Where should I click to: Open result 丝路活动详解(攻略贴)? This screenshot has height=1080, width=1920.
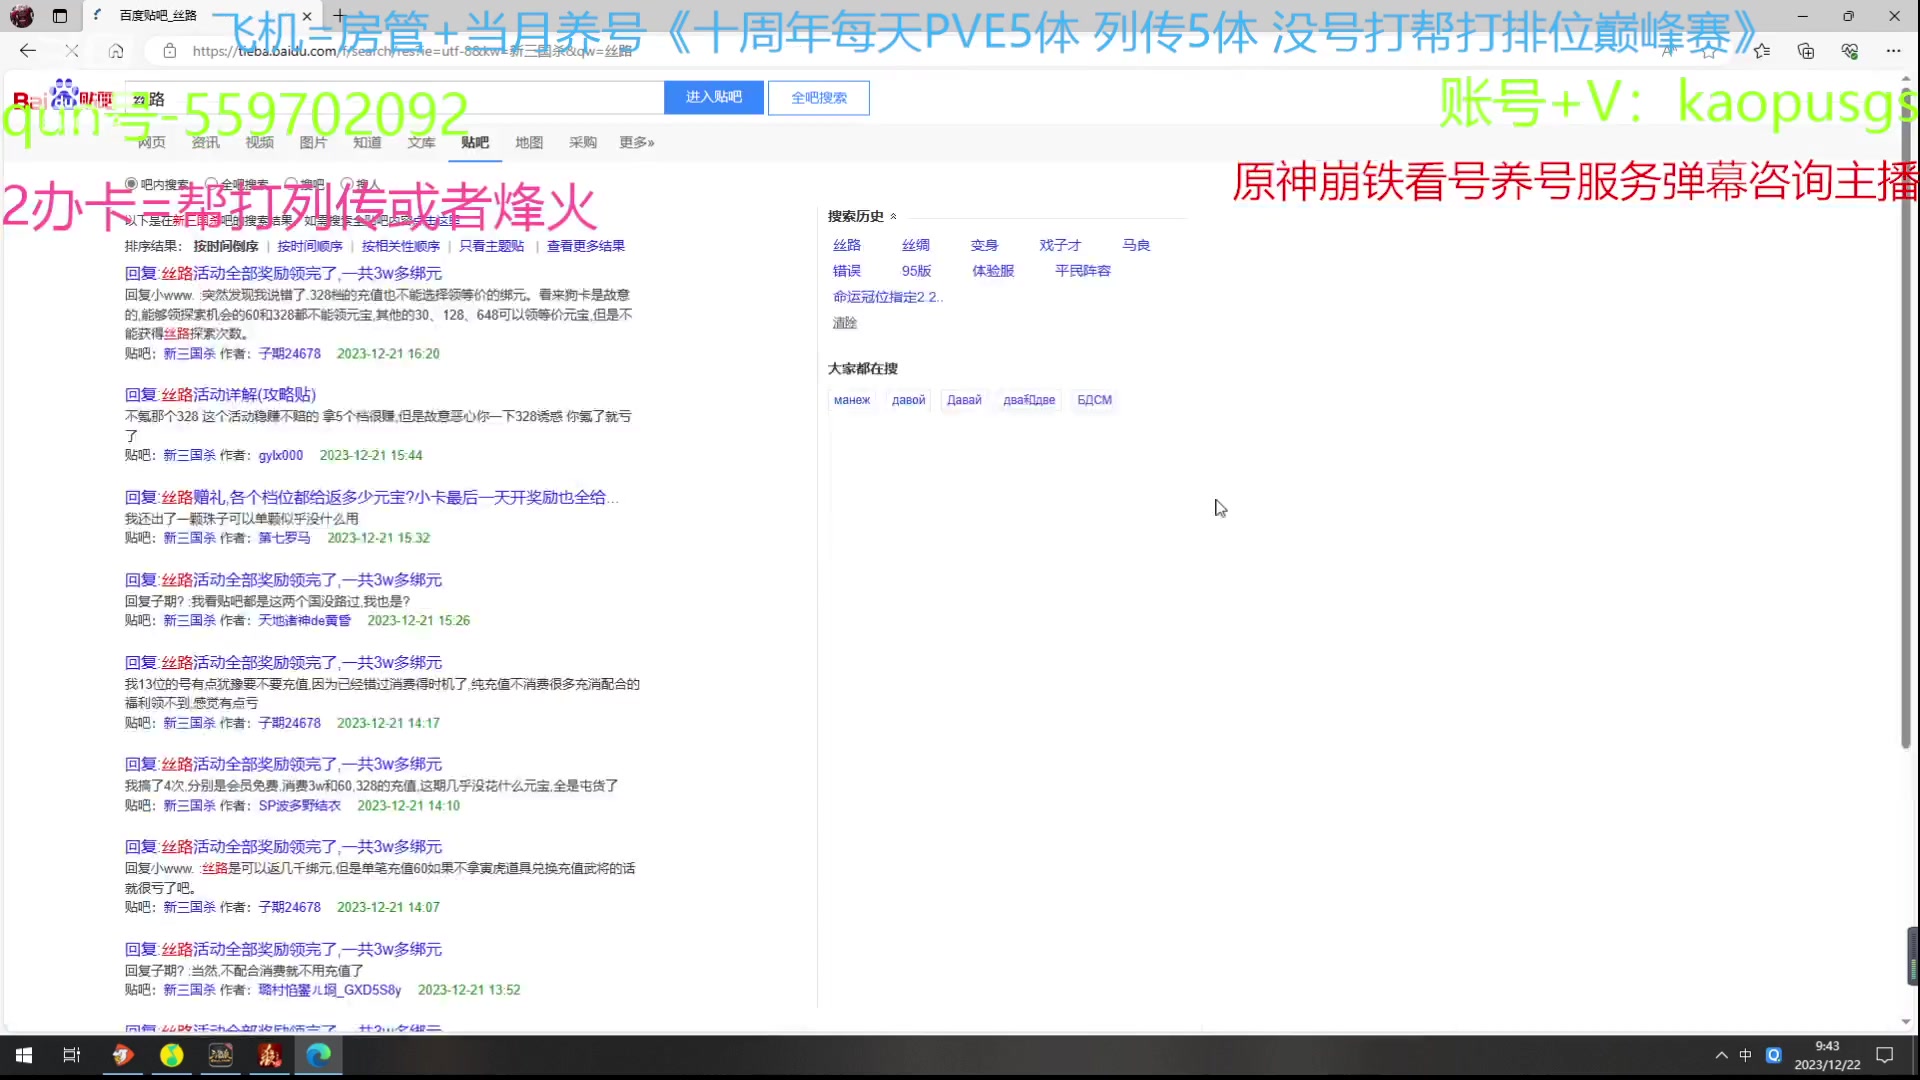click(220, 394)
